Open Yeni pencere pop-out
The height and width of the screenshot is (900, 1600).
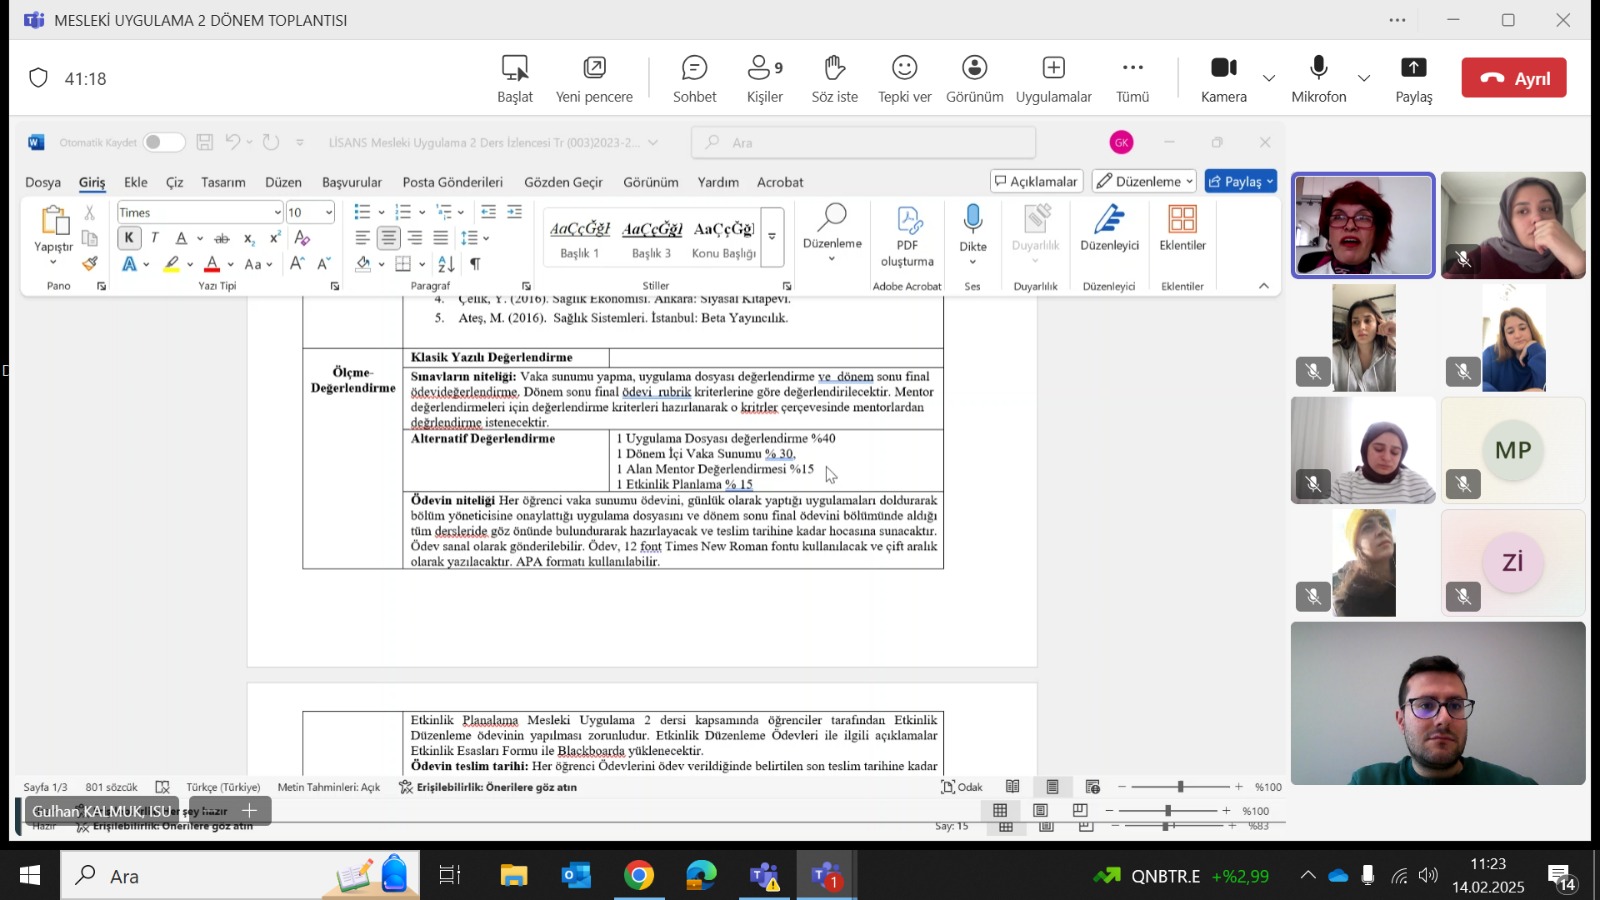pyautogui.click(x=594, y=78)
